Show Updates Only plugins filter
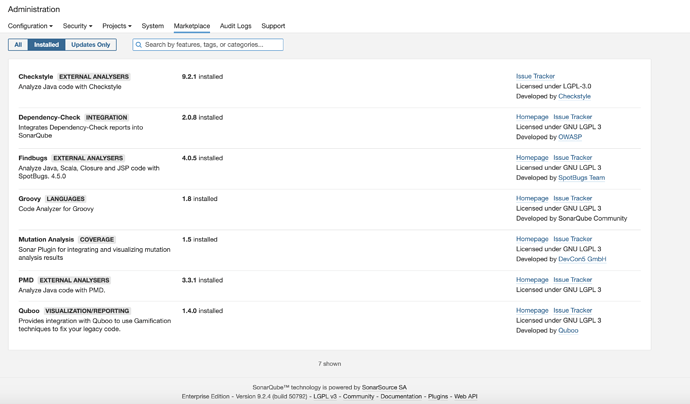 [x=91, y=44]
